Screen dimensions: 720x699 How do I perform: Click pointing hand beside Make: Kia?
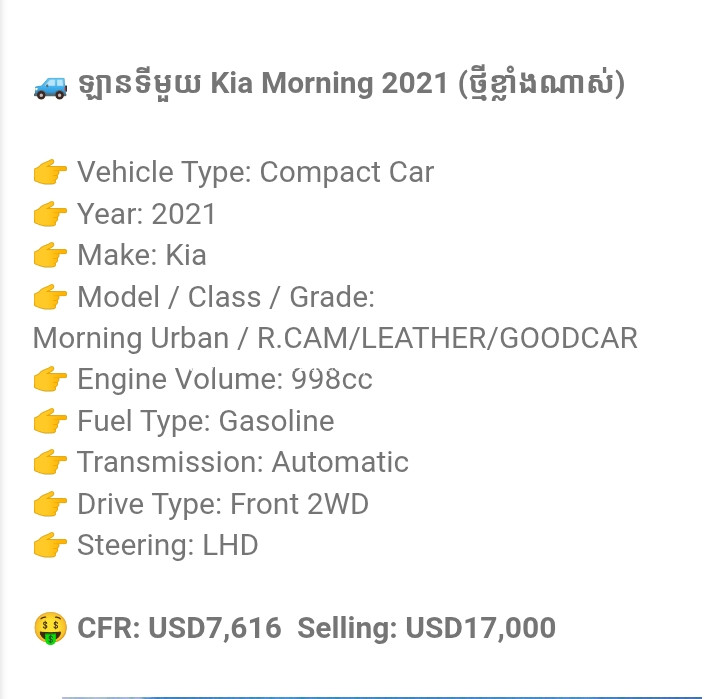(51, 255)
